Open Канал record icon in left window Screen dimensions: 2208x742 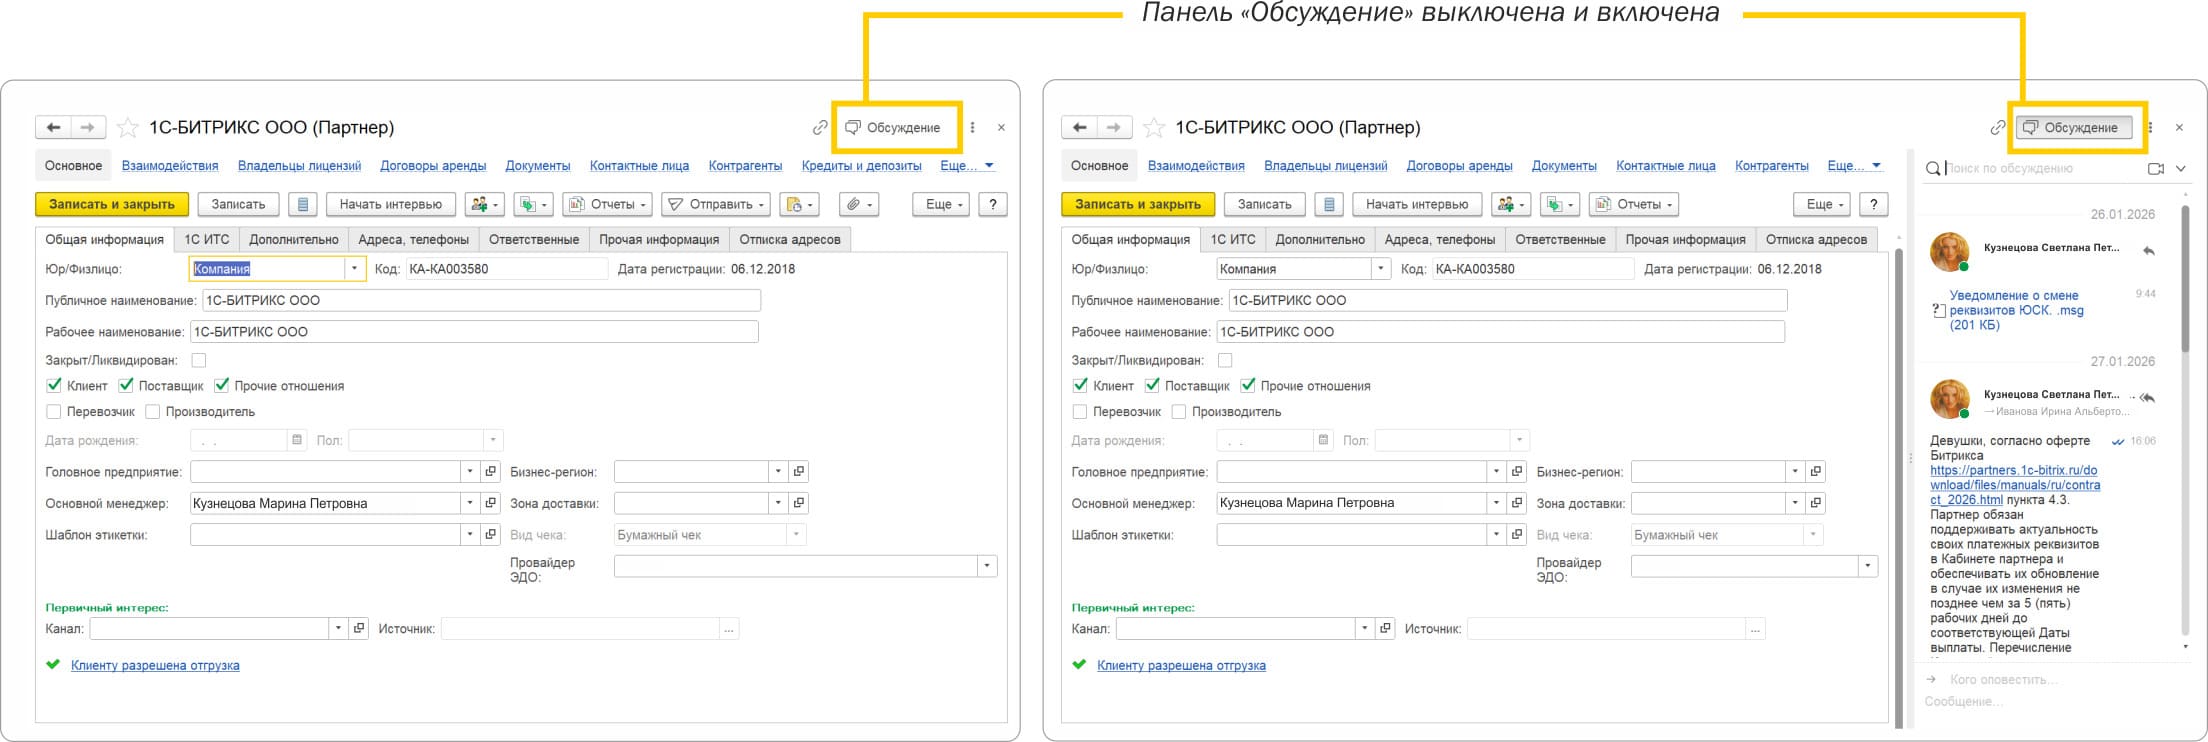coord(359,628)
